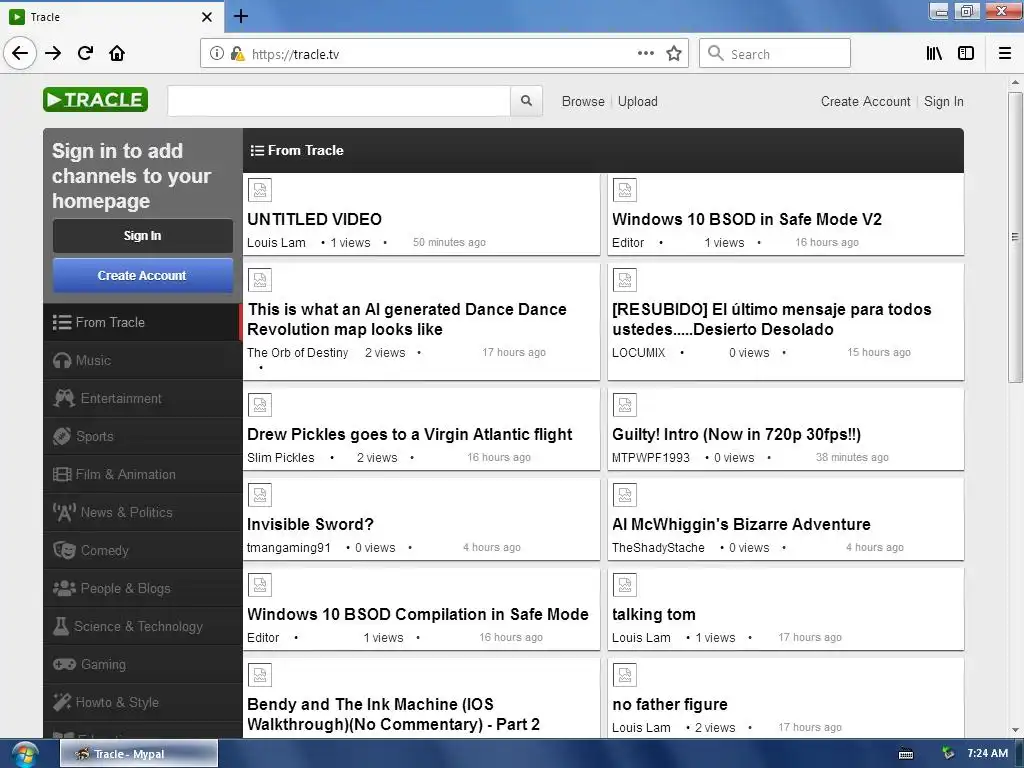The image size is (1024, 768).
Task: Open the Browse link
Action: 583,101
